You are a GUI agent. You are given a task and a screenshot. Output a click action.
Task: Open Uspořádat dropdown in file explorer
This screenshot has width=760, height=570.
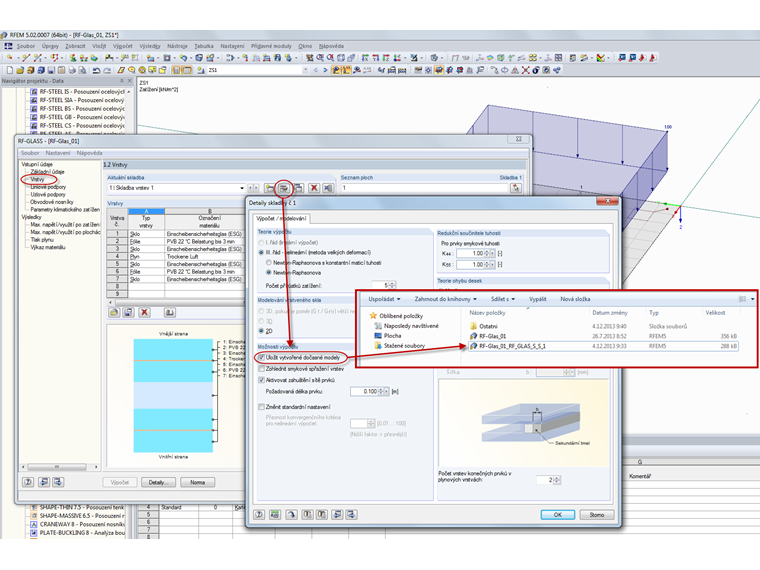point(384,299)
